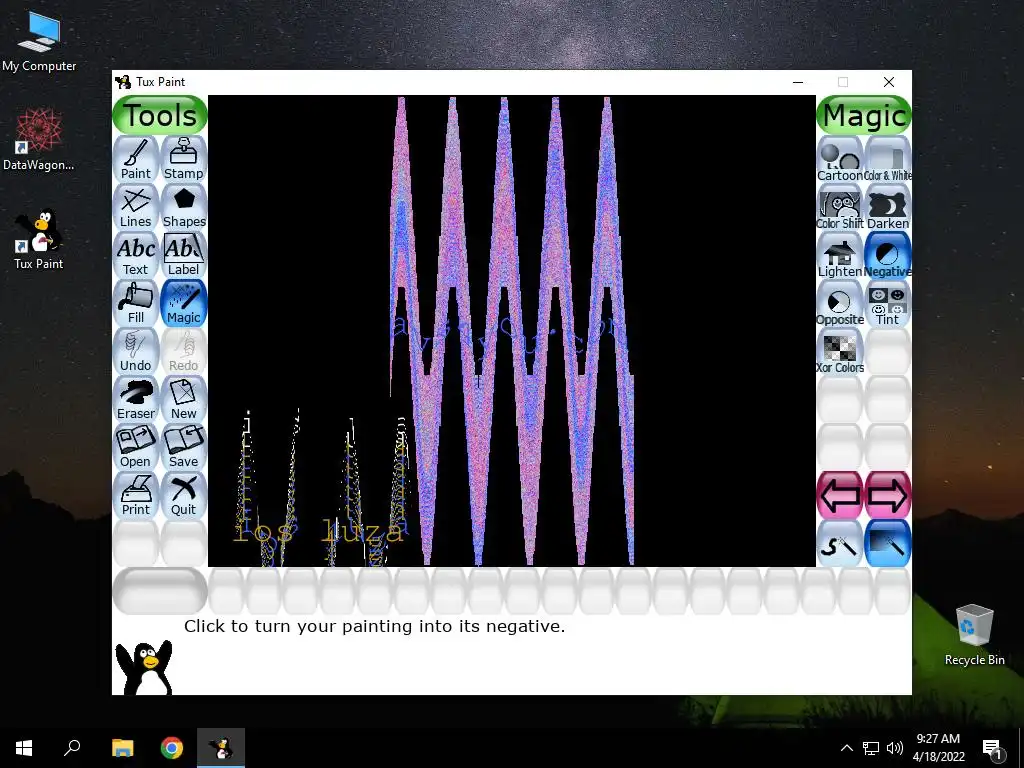Screen dimensions: 1024x768
Task: Print the drawing
Action: tap(136, 494)
